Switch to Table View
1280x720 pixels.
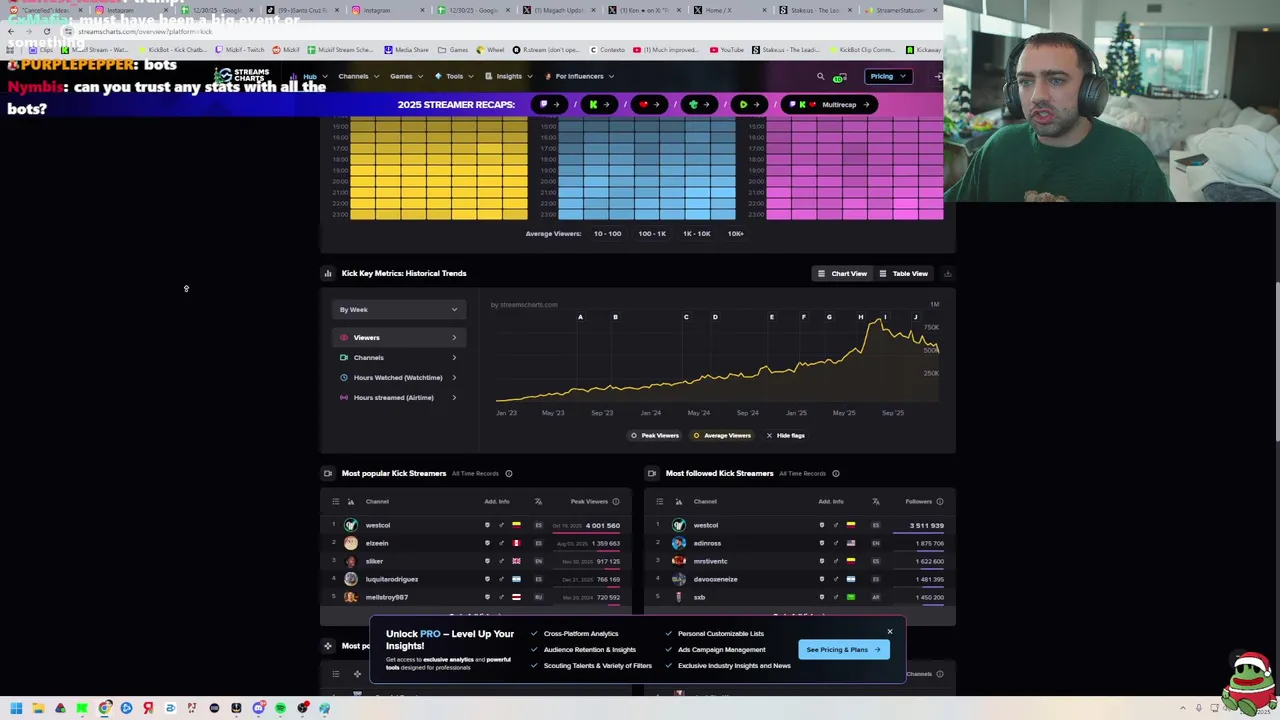tap(904, 273)
